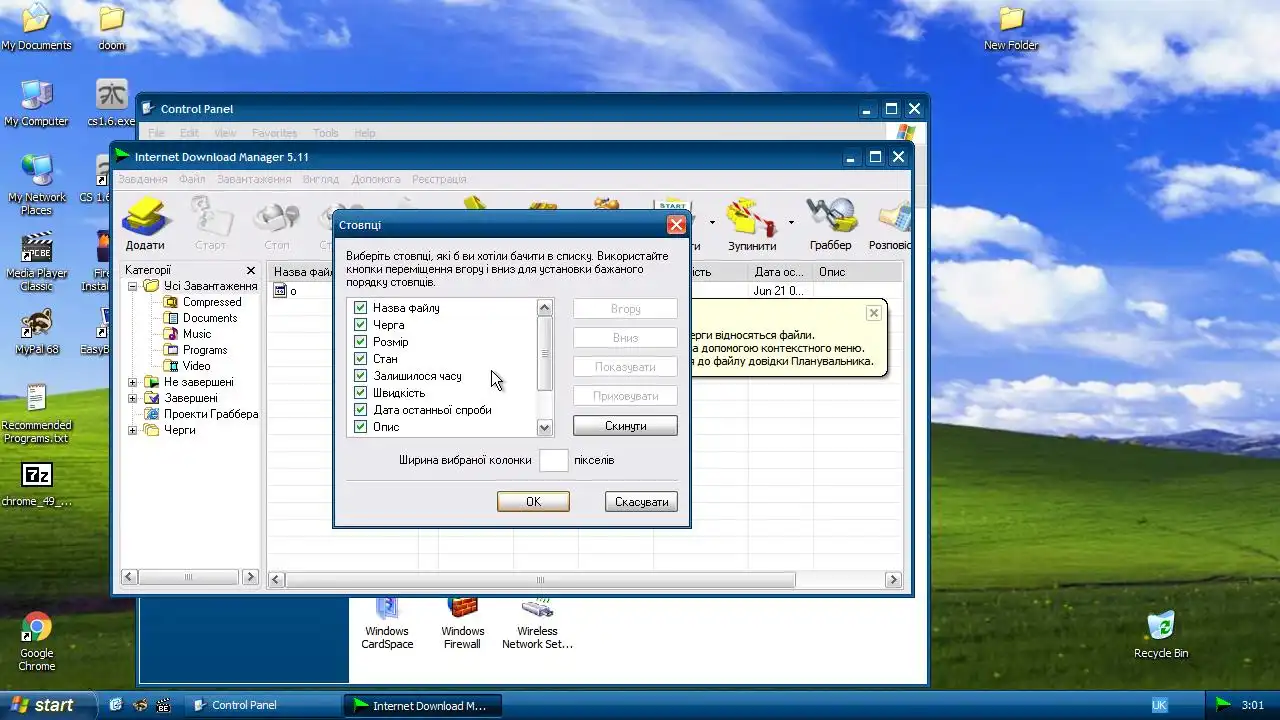Uncheck the Опис column checkbox
This screenshot has height=720, width=1280.
pyautogui.click(x=361, y=427)
